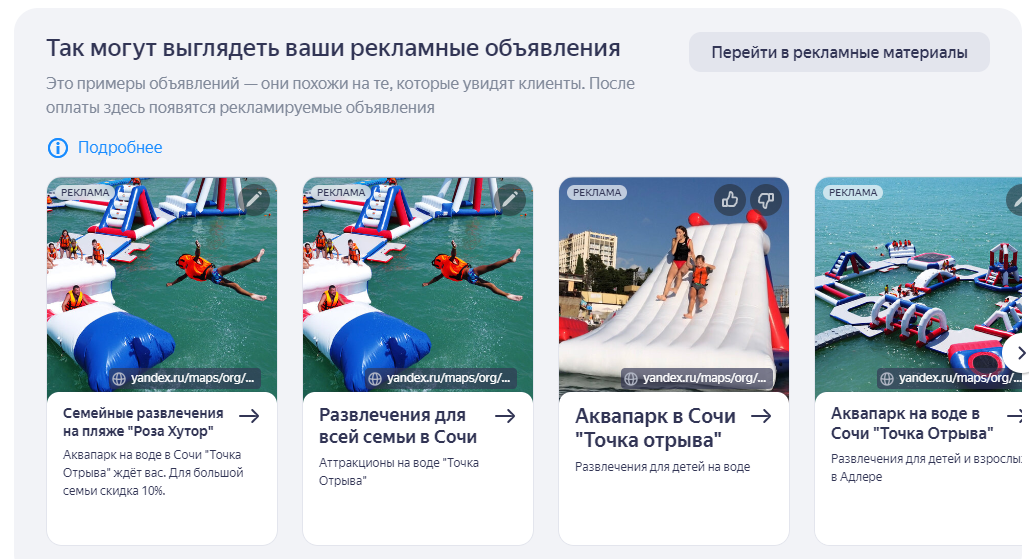Click the Аквапарк на воде в Сочи headline
1029x559 pixels.
pyautogui.click(x=912, y=423)
